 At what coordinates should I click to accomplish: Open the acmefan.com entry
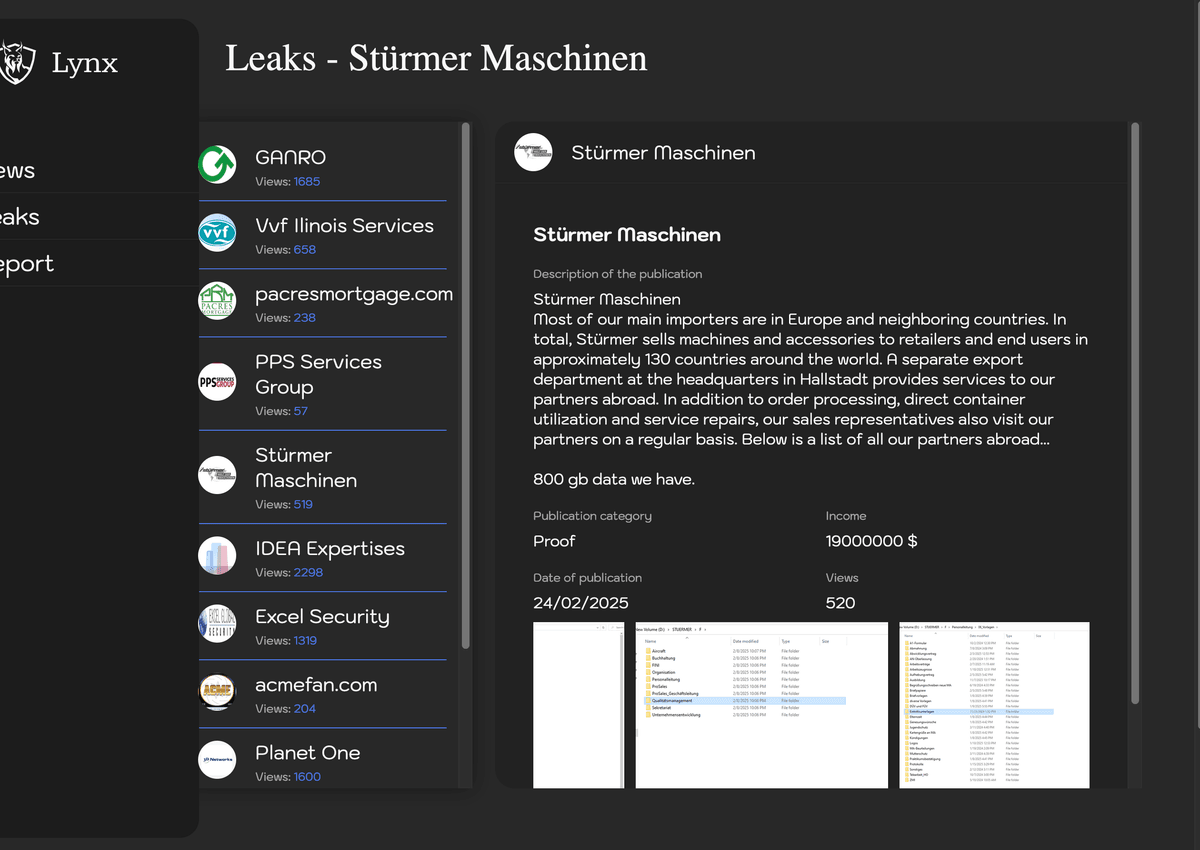[x=322, y=694]
